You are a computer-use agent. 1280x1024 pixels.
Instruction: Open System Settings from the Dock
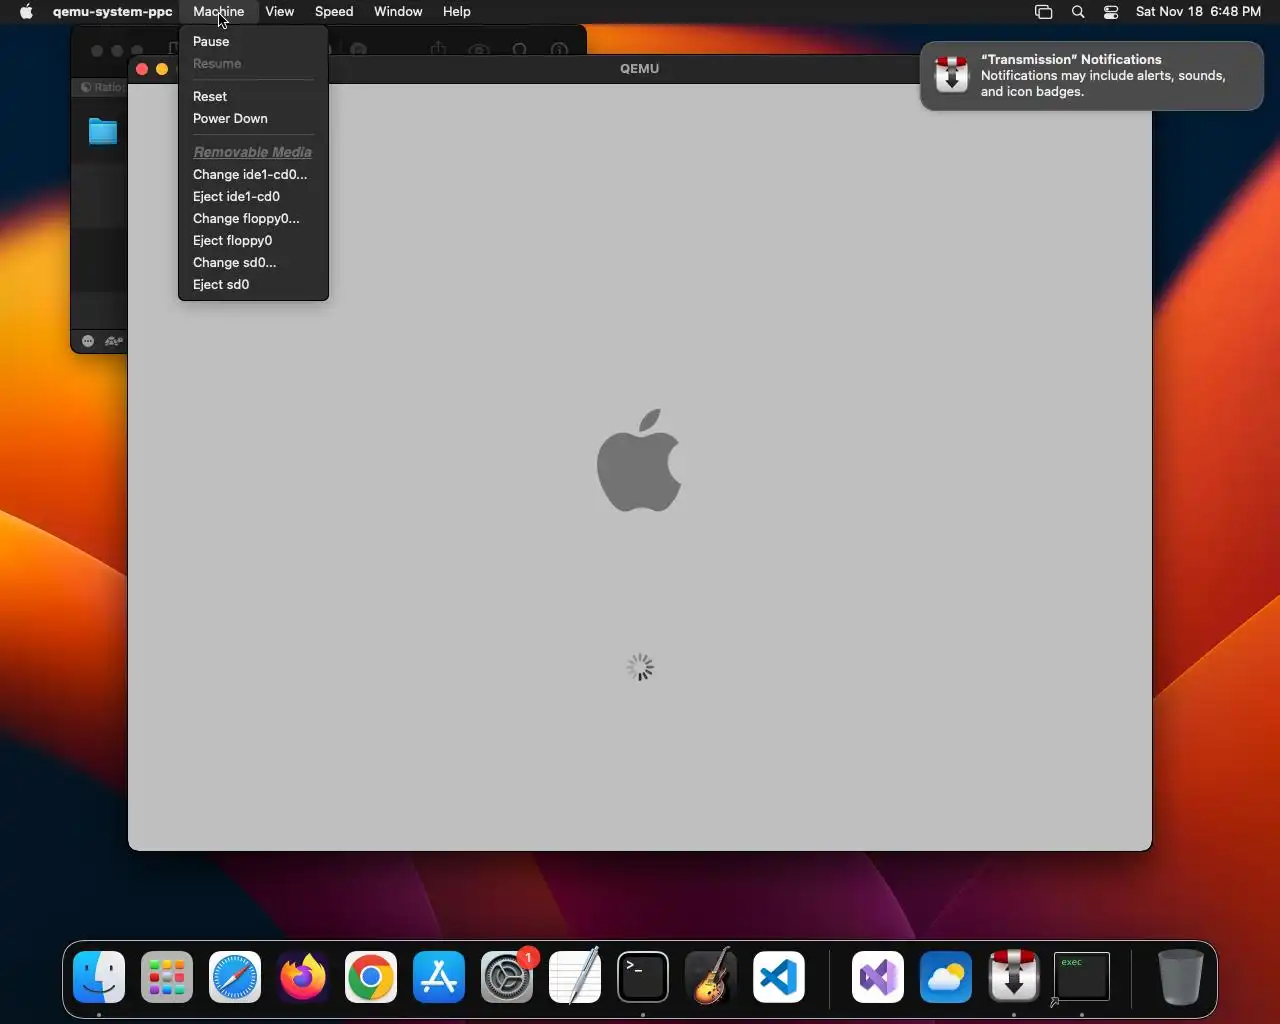[507, 977]
